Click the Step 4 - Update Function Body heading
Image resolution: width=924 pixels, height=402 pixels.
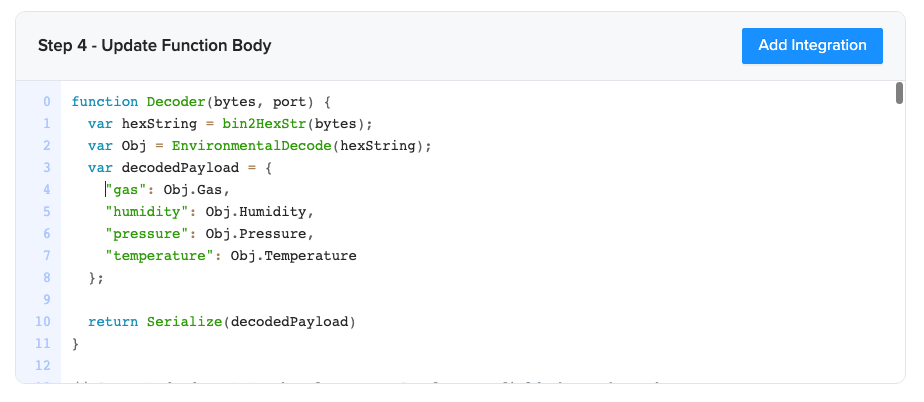[155, 46]
